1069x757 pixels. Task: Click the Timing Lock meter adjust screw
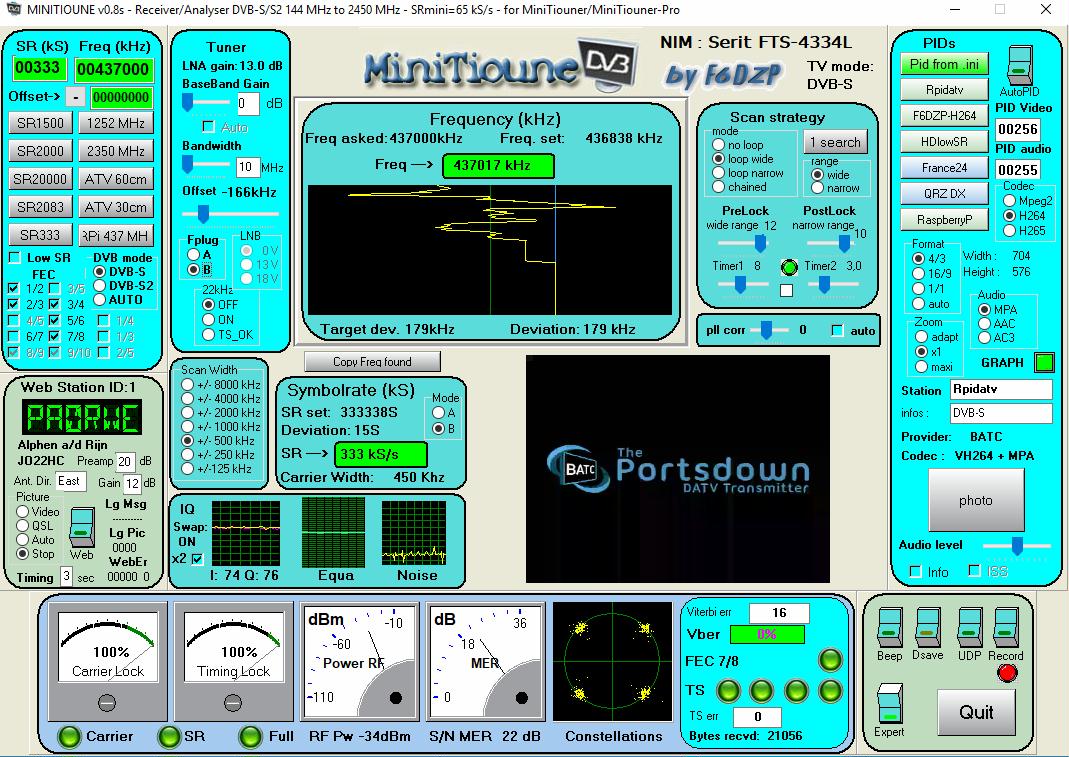232,702
